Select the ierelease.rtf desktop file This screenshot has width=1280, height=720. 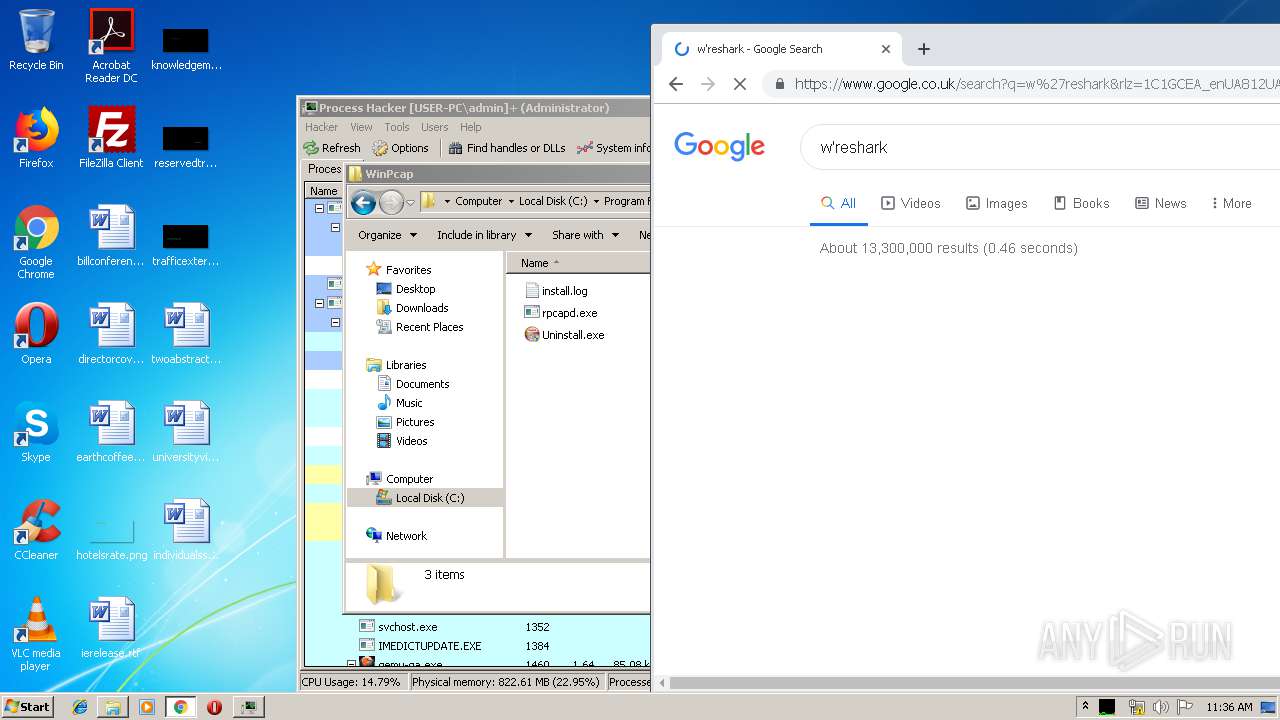tap(111, 628)
